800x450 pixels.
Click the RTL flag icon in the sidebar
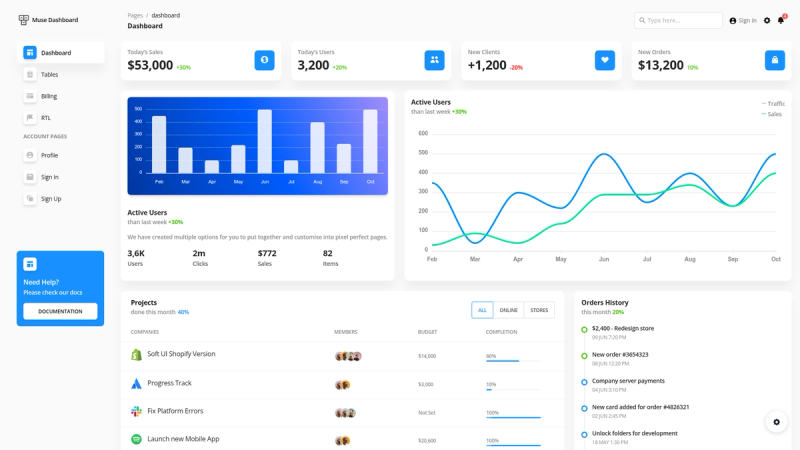tap(30, 118)
